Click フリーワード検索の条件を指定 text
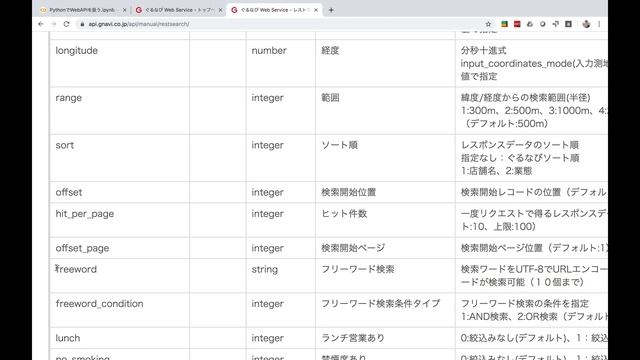 click(525, 304)
